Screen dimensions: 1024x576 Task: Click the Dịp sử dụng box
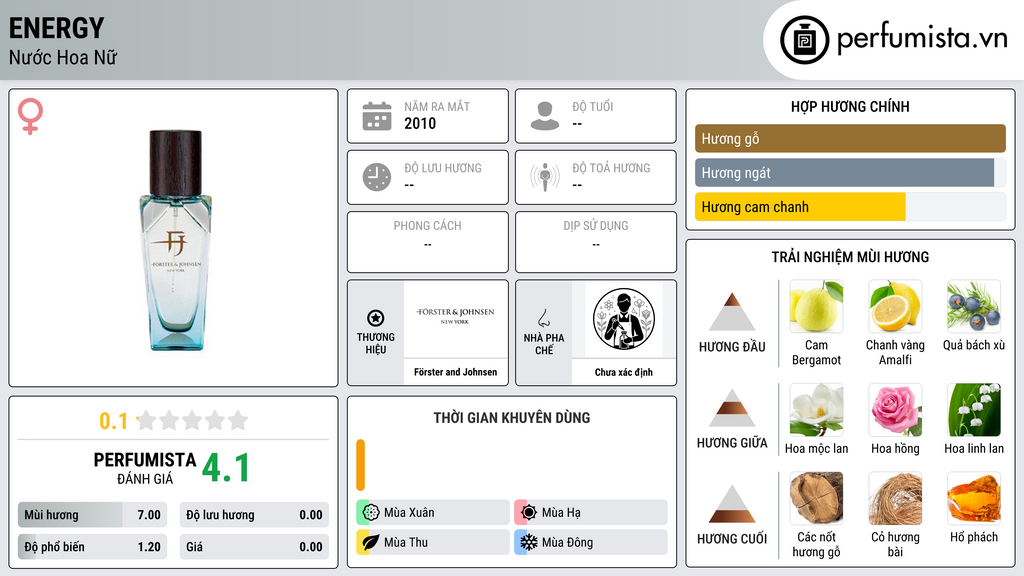click(596, 242)
